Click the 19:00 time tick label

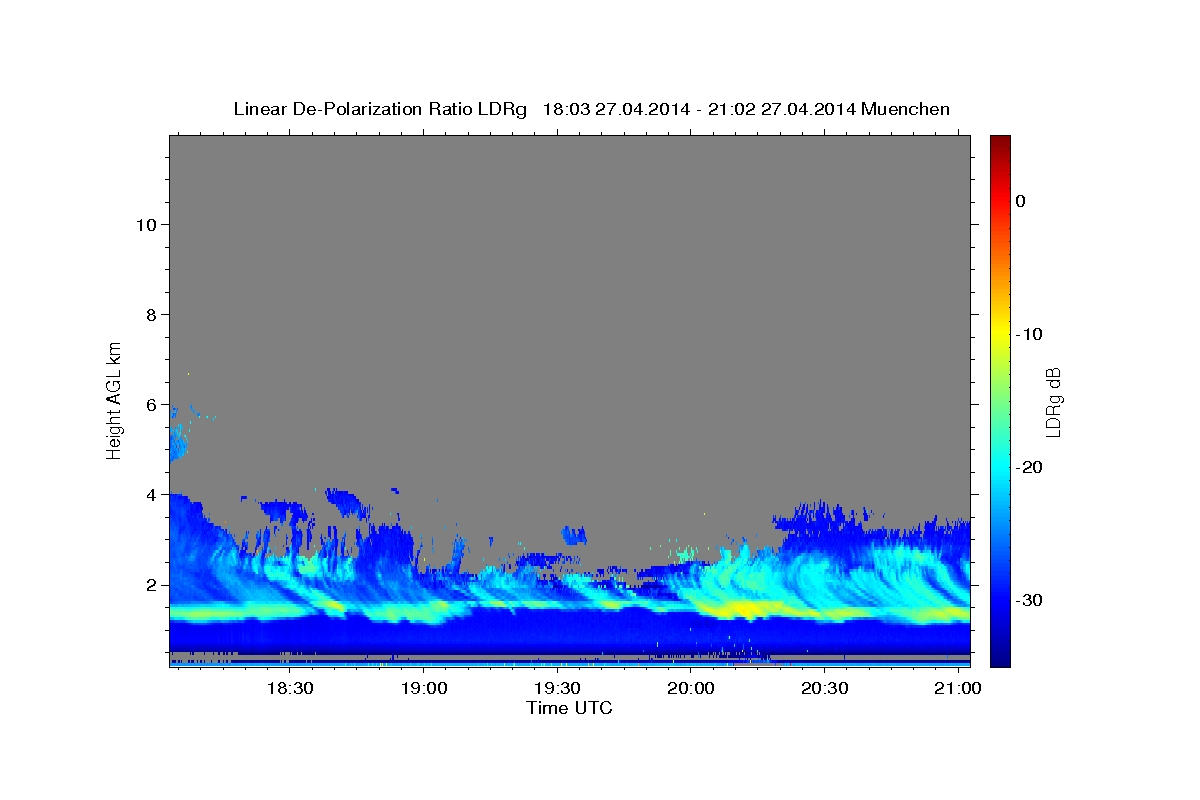tap(423, 689)
